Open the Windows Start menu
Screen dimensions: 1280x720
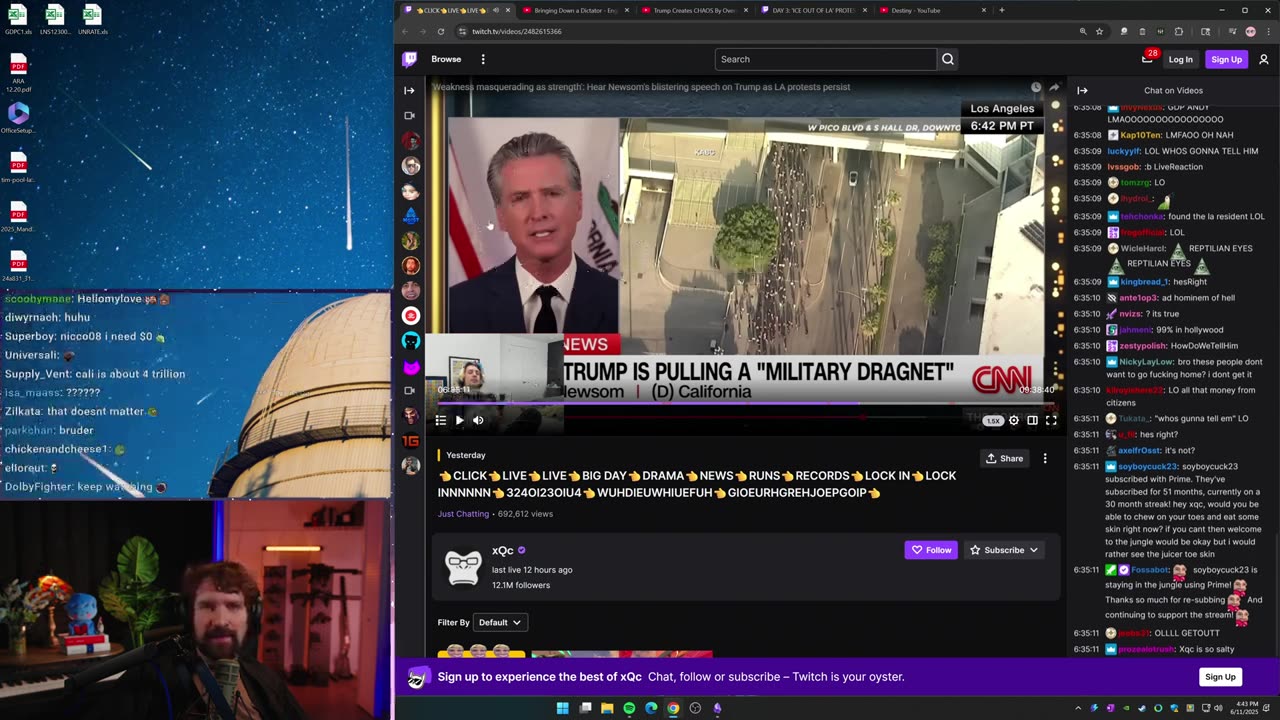click(562, 708)
